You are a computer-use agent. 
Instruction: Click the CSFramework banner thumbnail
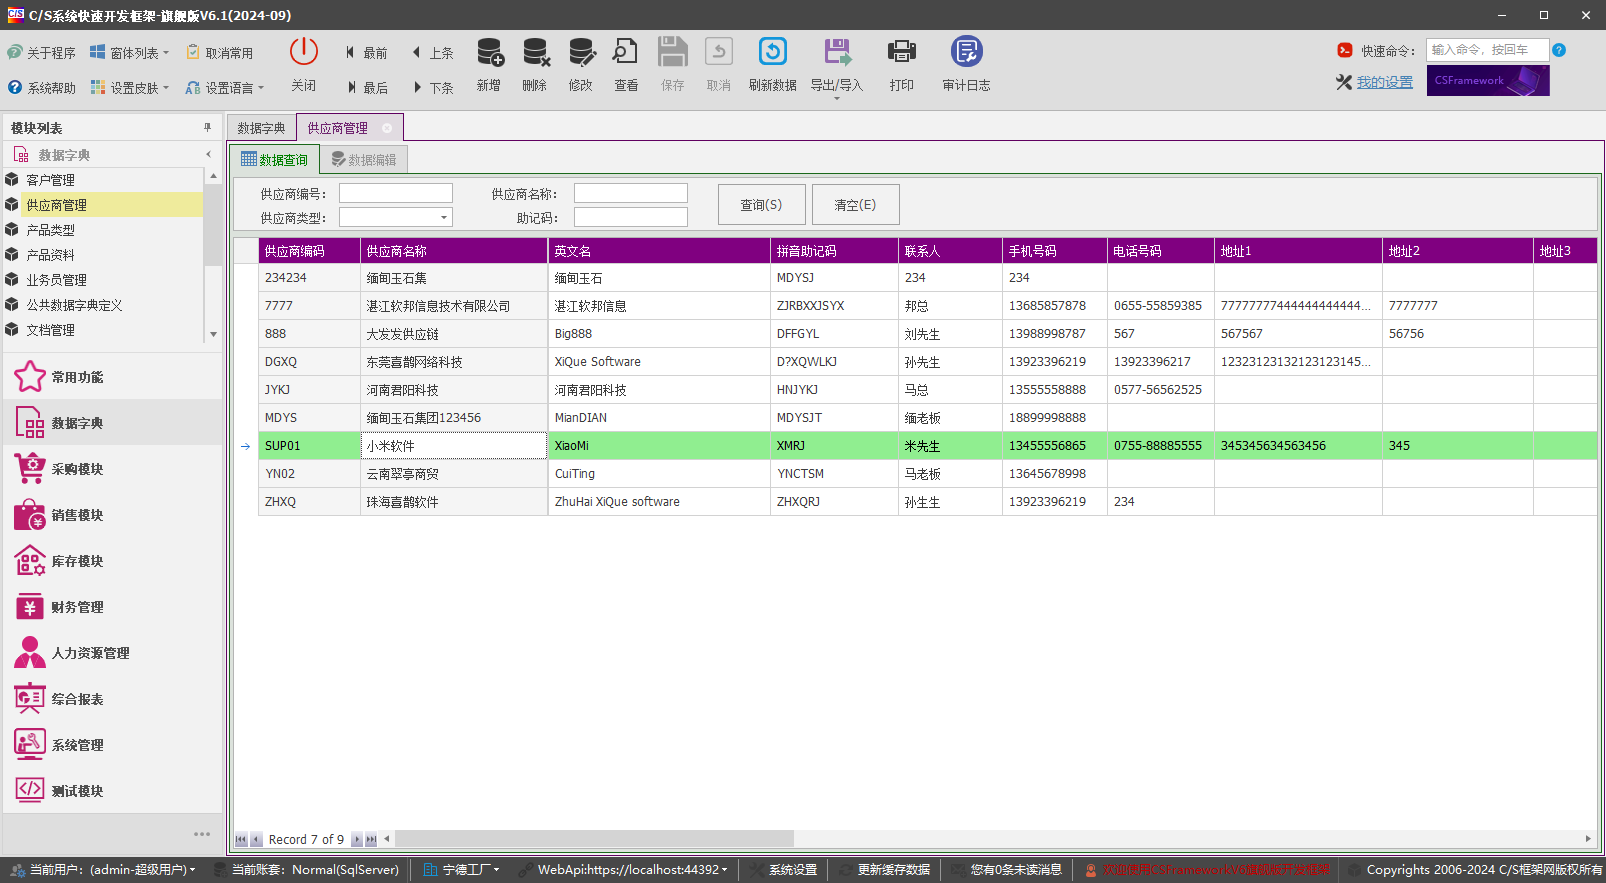1488,81
